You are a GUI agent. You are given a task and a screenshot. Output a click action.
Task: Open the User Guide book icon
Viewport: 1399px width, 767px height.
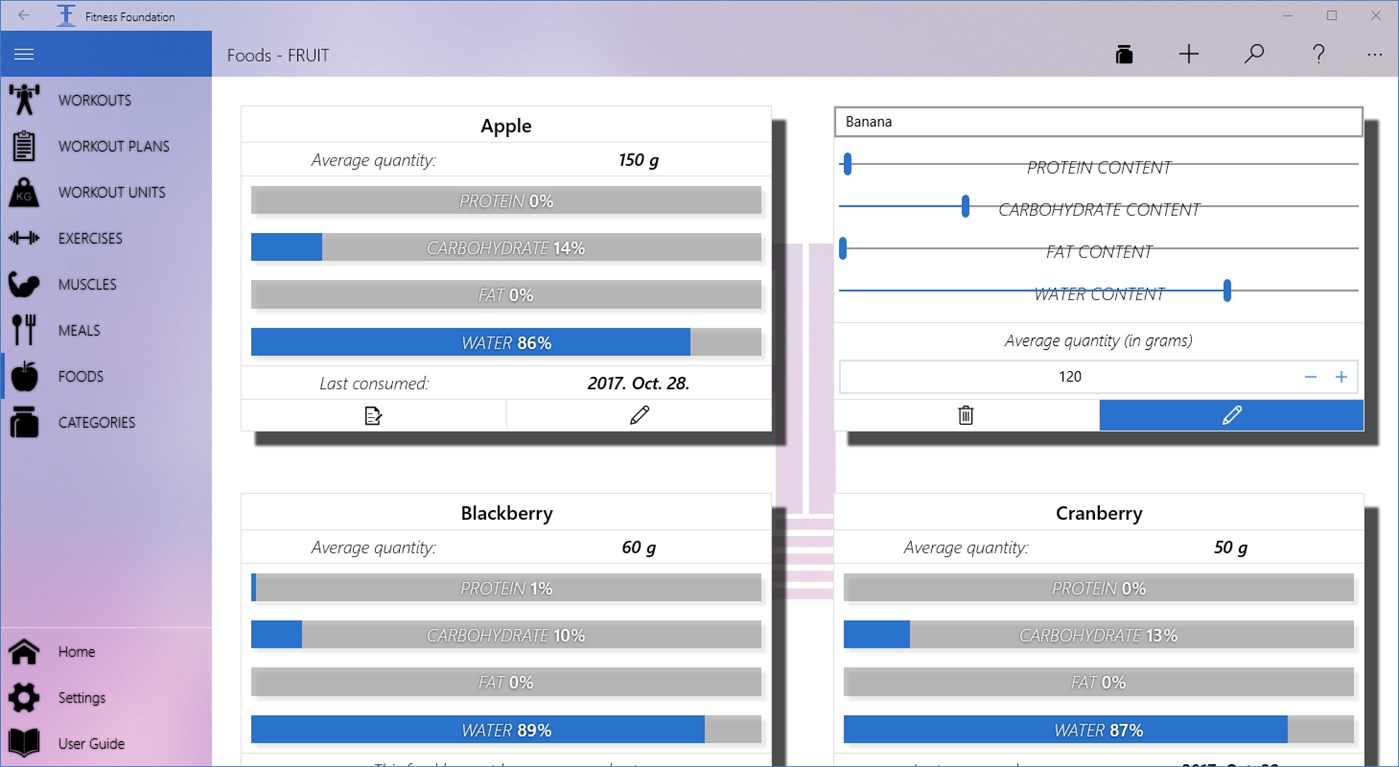24,743
